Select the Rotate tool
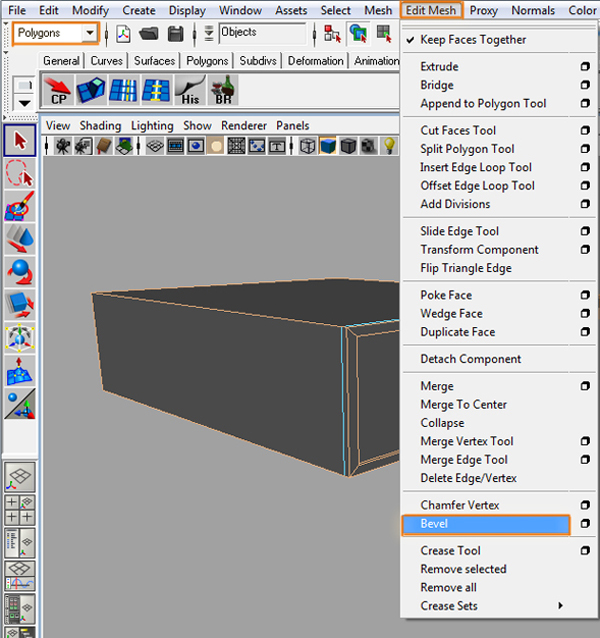The height and width of the screenshot is (638, 600). click(20, 272)
